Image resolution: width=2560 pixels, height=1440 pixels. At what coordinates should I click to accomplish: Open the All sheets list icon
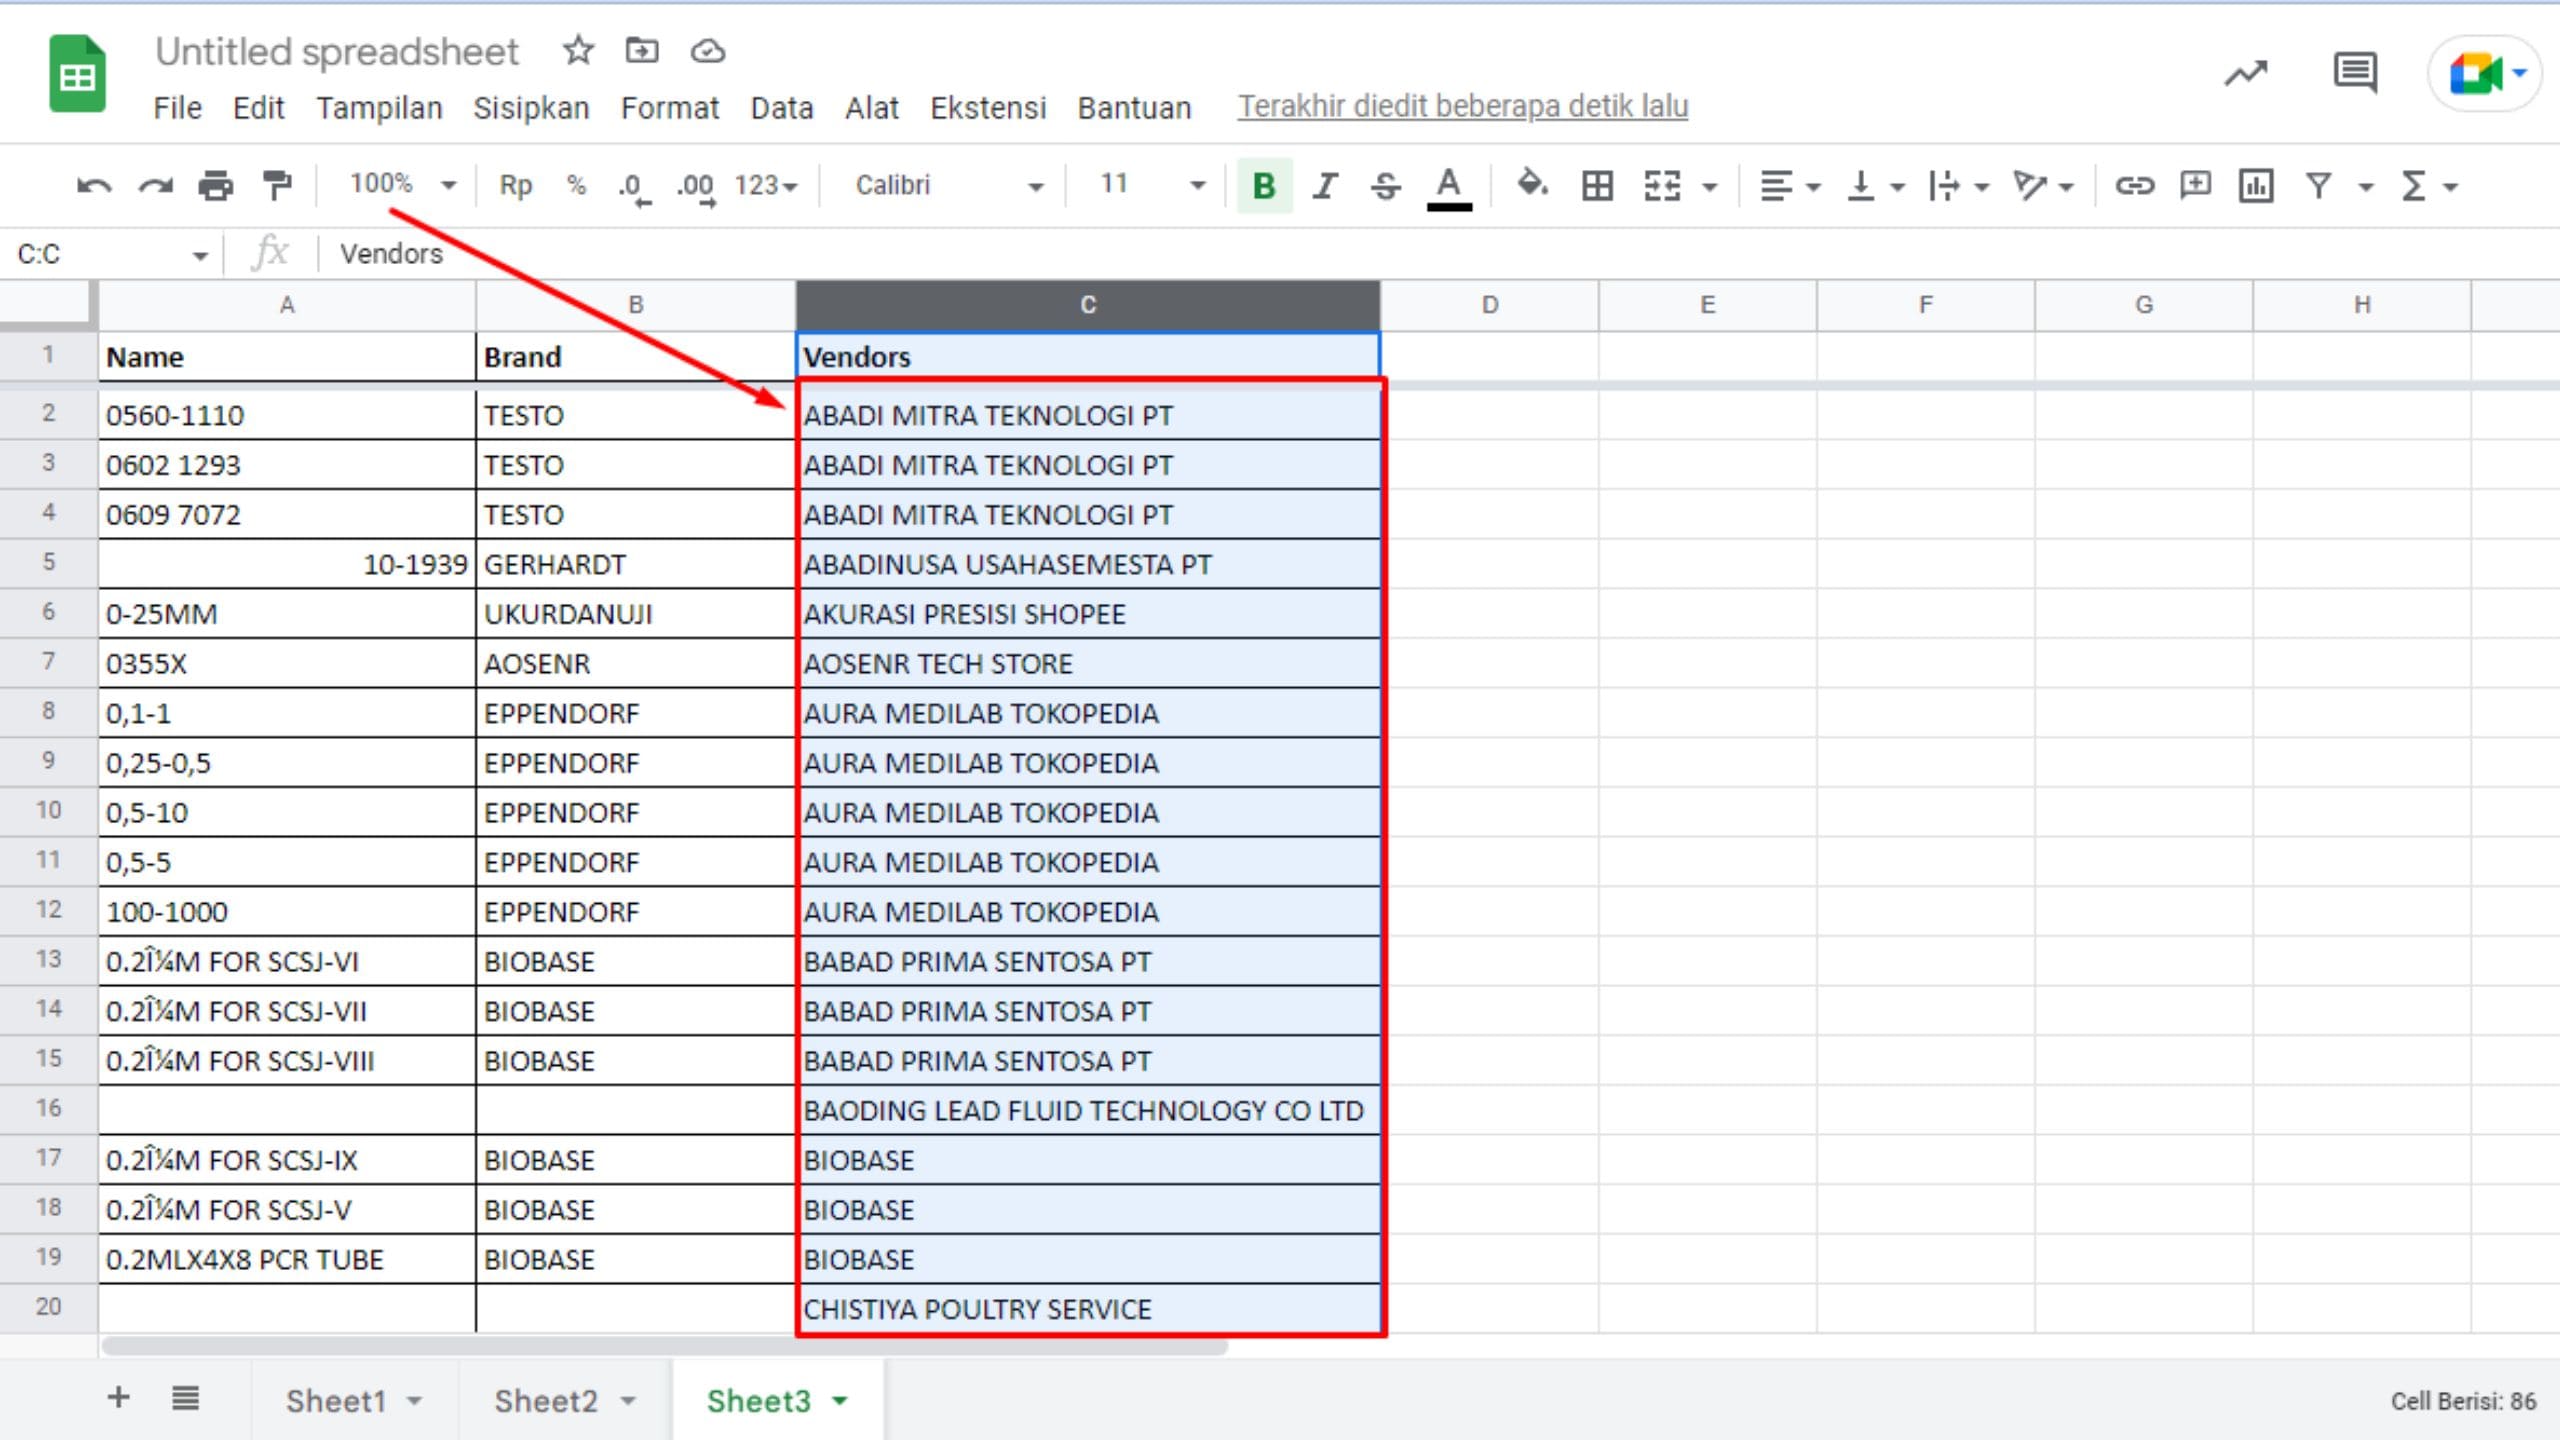coord(185,1398)
